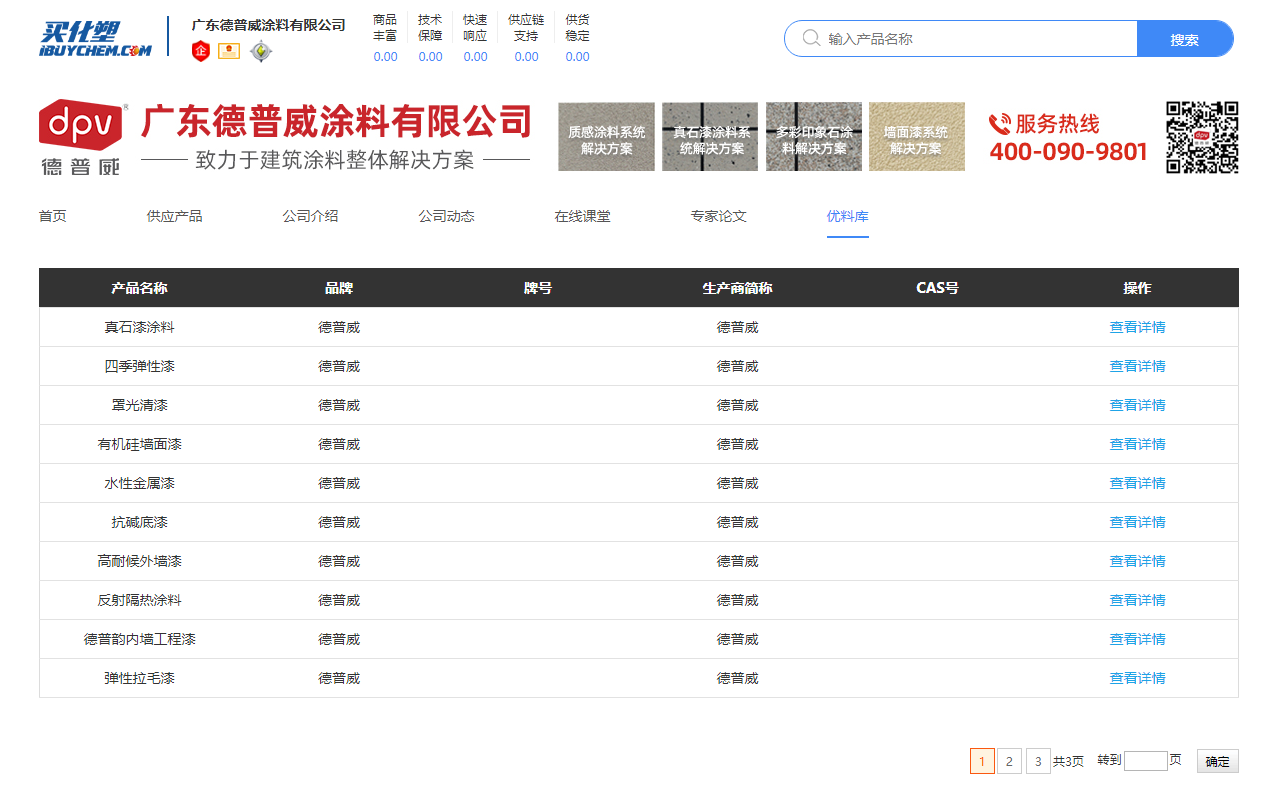
Task: Open the 专家论文 tab
Action: 718,216
